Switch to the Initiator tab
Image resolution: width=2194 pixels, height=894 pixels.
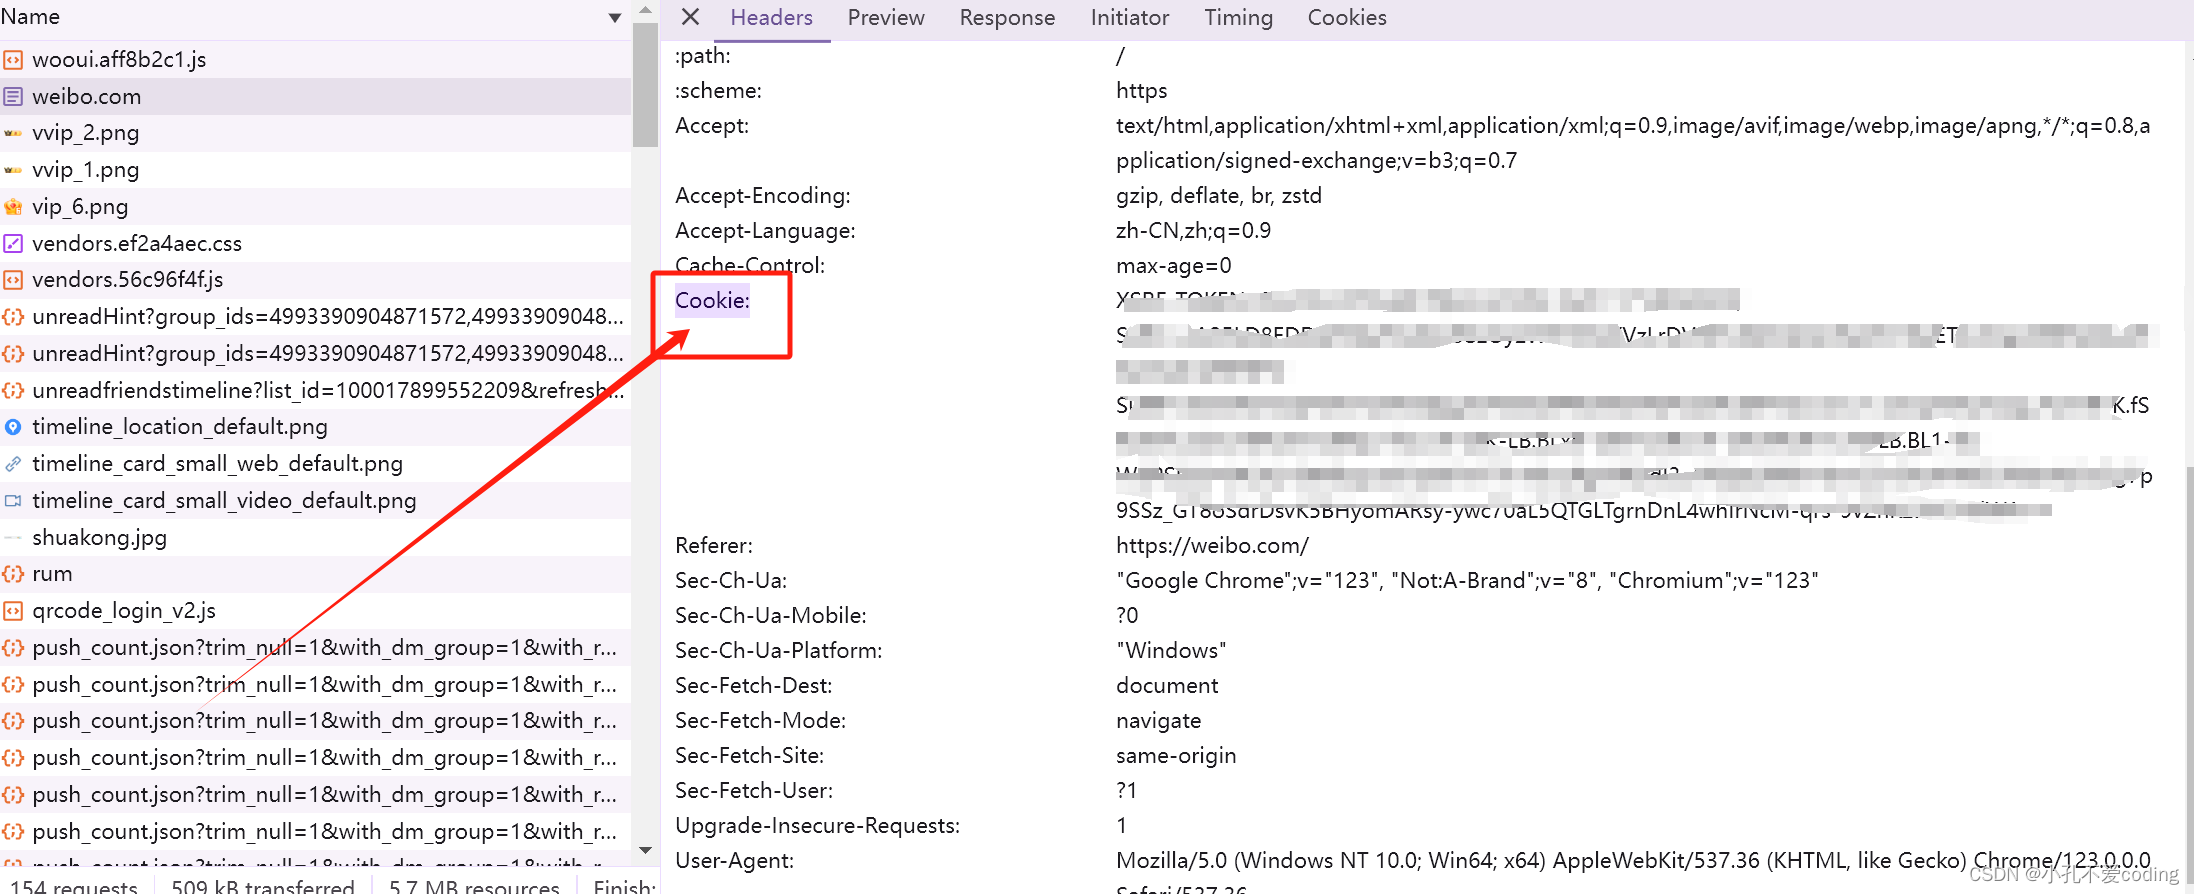[x=1129, y=18]
